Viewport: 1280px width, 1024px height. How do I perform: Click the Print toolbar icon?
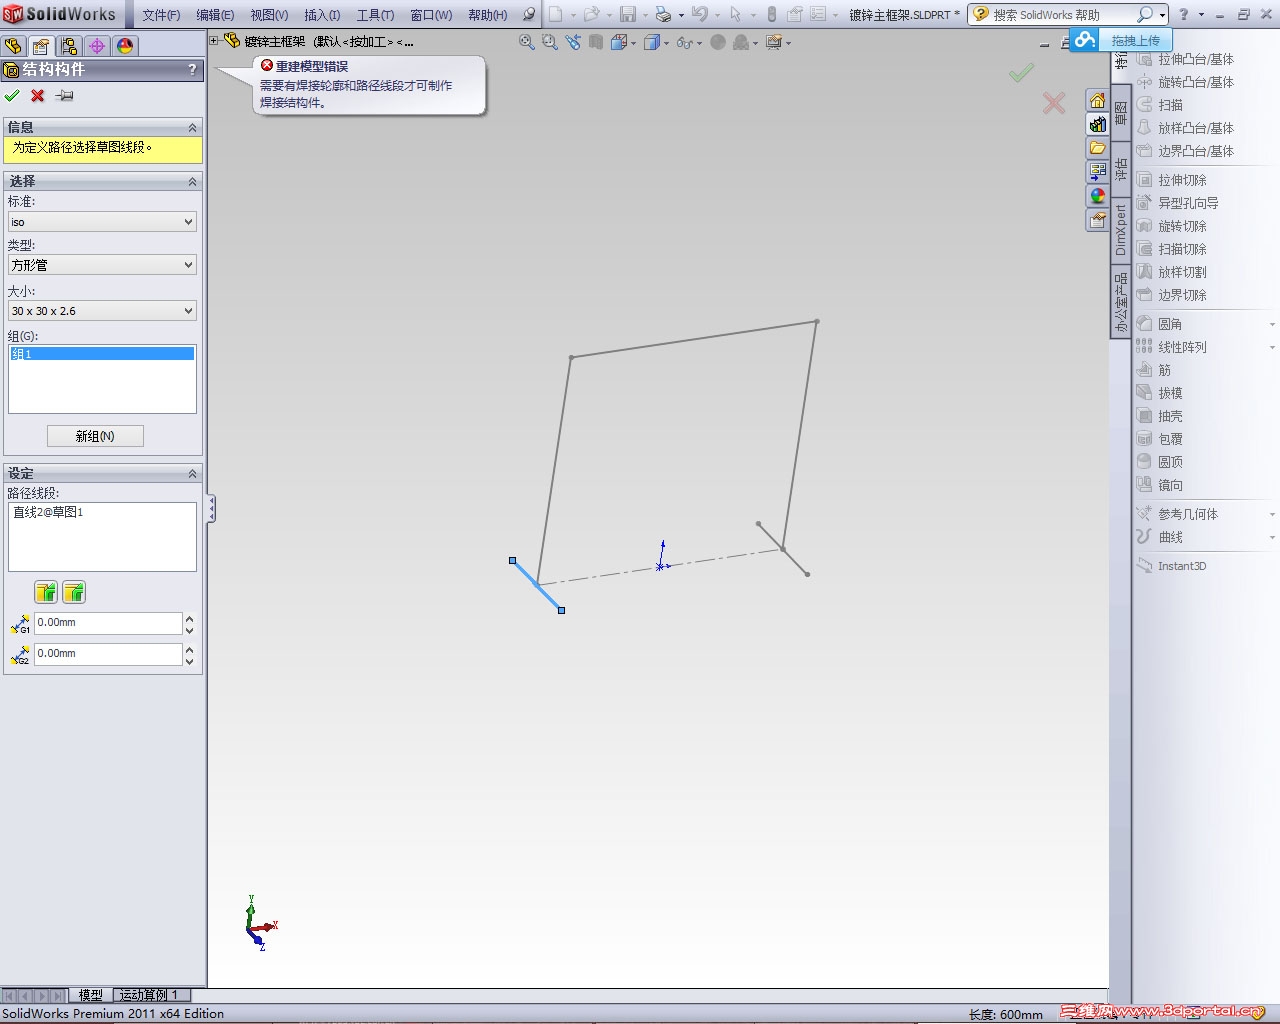click(x=663, y=14)
